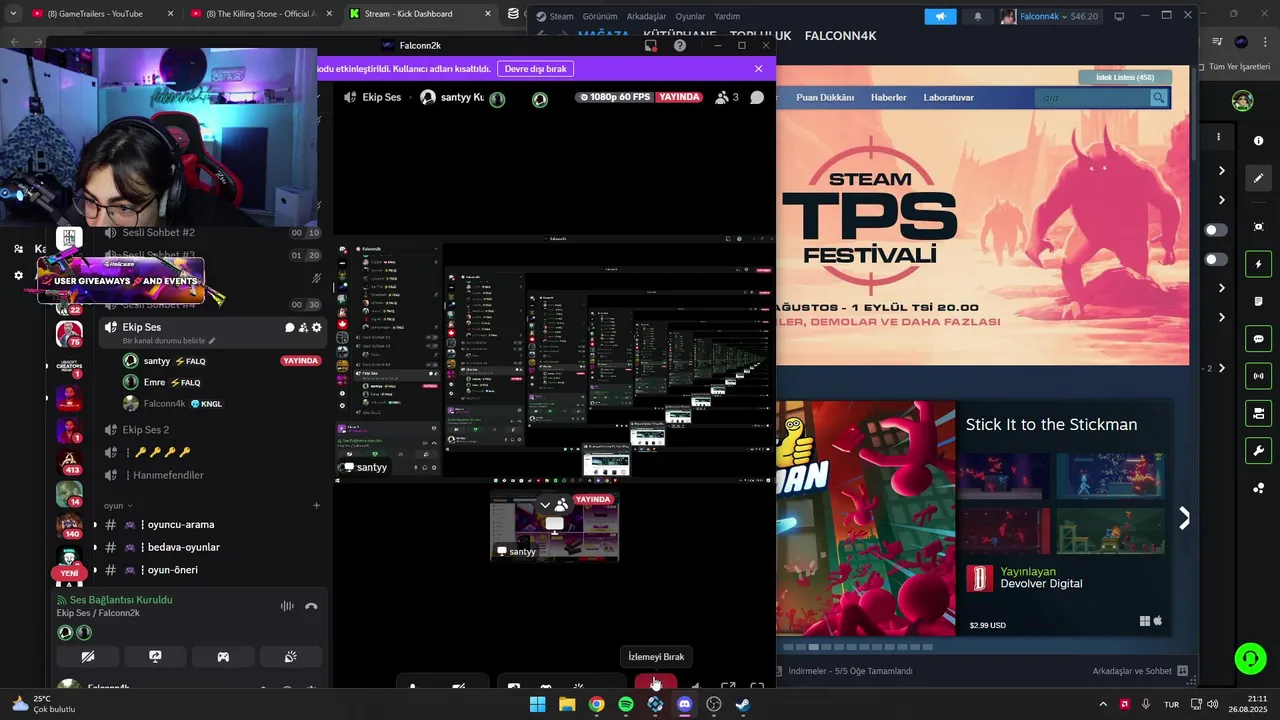Open Haberler link in Steam store

pyautogui.click(x=889, y=97)
